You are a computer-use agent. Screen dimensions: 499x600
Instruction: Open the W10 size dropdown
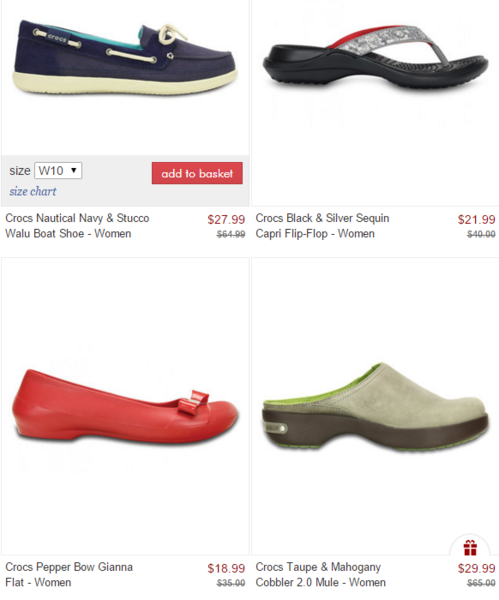[x=58, y=170]
